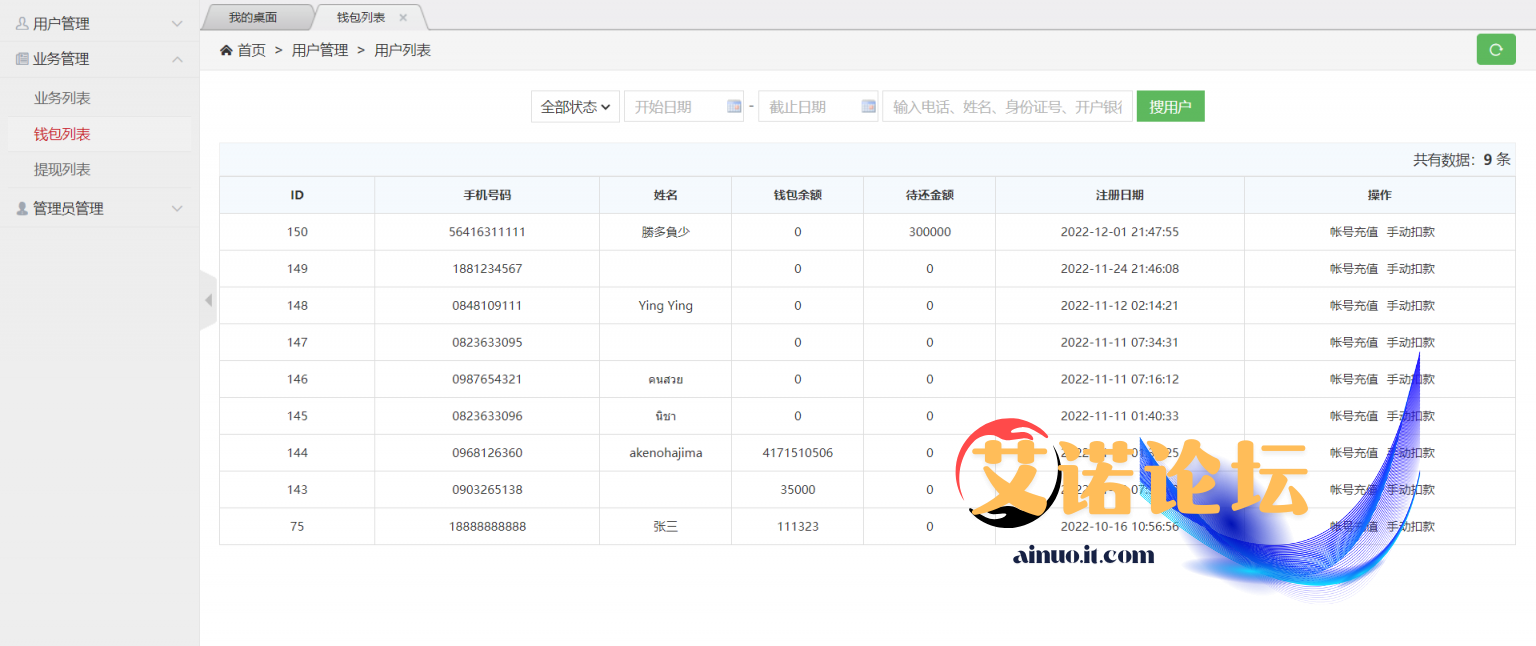Image resolution: width=1536 pixels, height=646 pixels.
Task: Click wallet balance 4171510506
Action: pos(797,453)
